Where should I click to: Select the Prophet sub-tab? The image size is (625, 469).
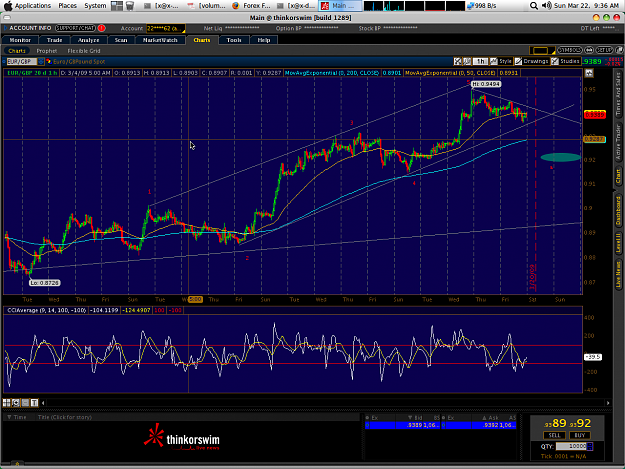[47, 51]
